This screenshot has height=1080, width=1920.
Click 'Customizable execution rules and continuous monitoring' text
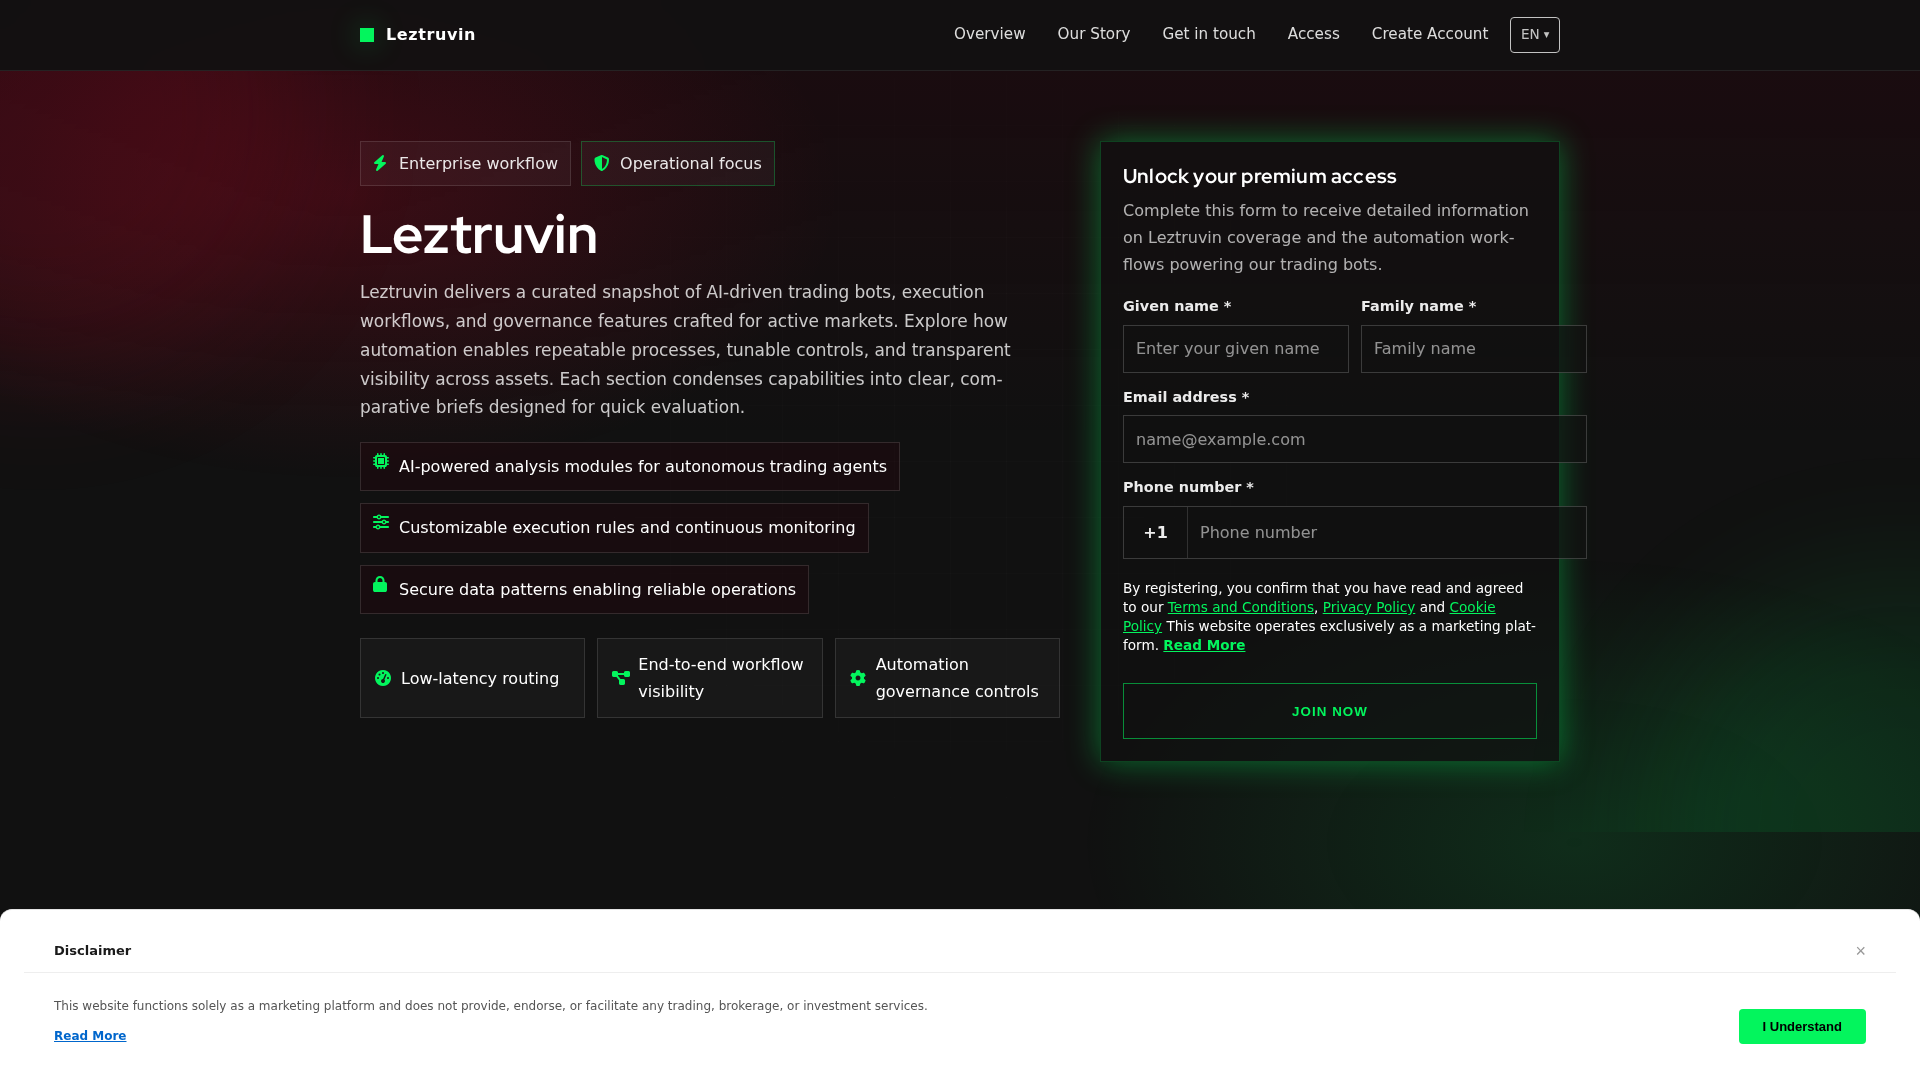(x=627, y=528)
